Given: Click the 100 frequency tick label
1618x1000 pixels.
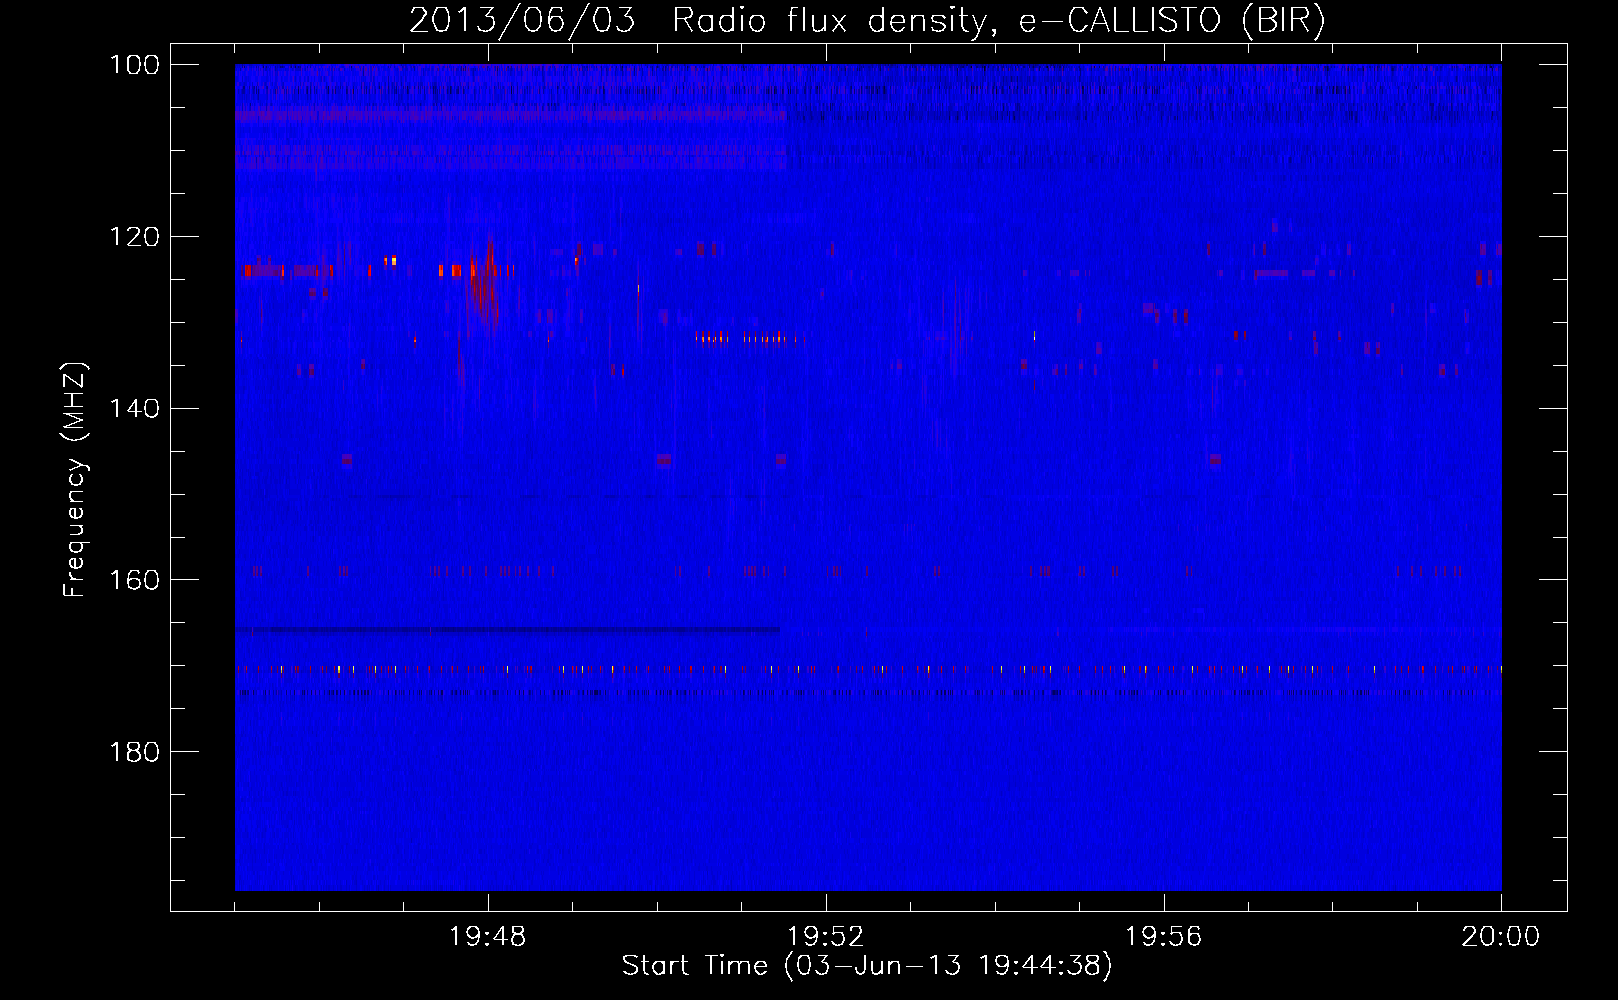Looking at the screenshot, I should (135, 65).
